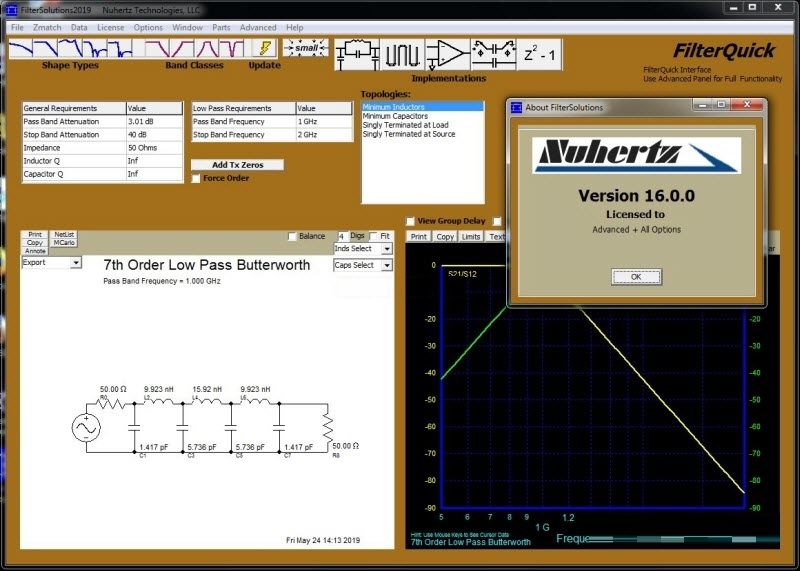The width and height of the screenshot is (800, 571).
Task: Click the MCarlo button
Action: click(x=64, y=242)
